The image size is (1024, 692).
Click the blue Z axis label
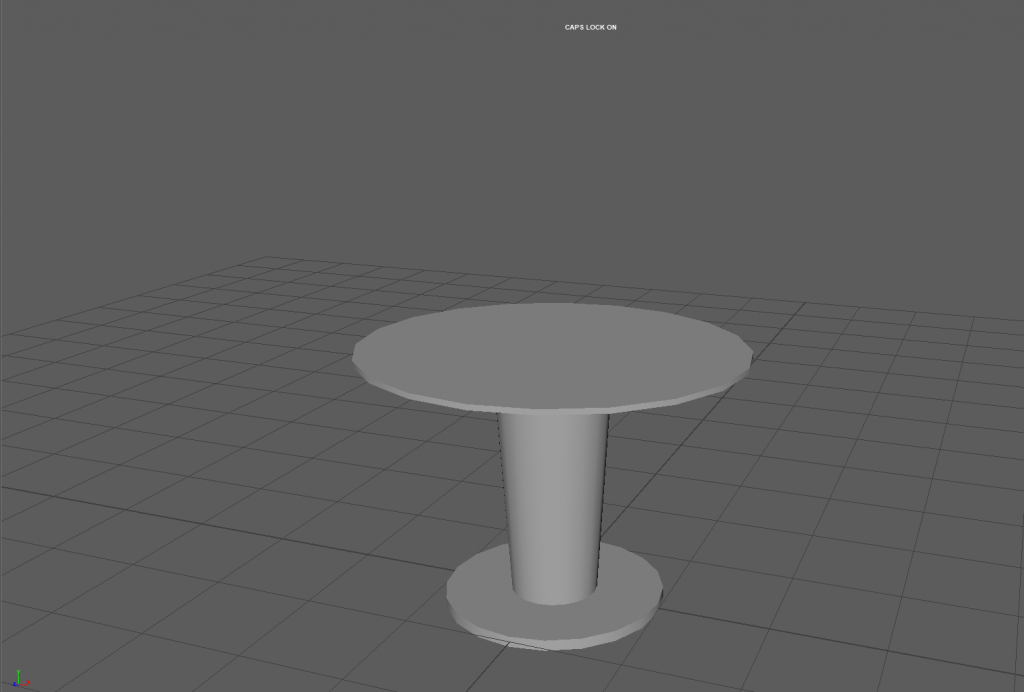[13, 684]
